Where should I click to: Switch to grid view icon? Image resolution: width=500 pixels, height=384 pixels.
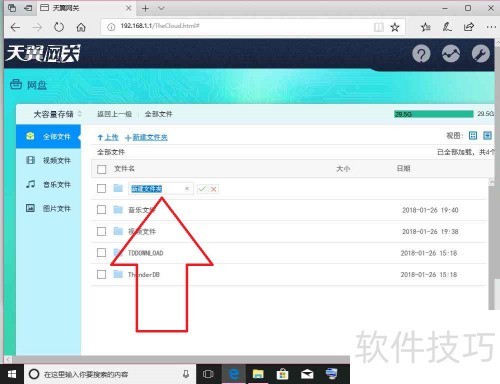coord(473,135)
